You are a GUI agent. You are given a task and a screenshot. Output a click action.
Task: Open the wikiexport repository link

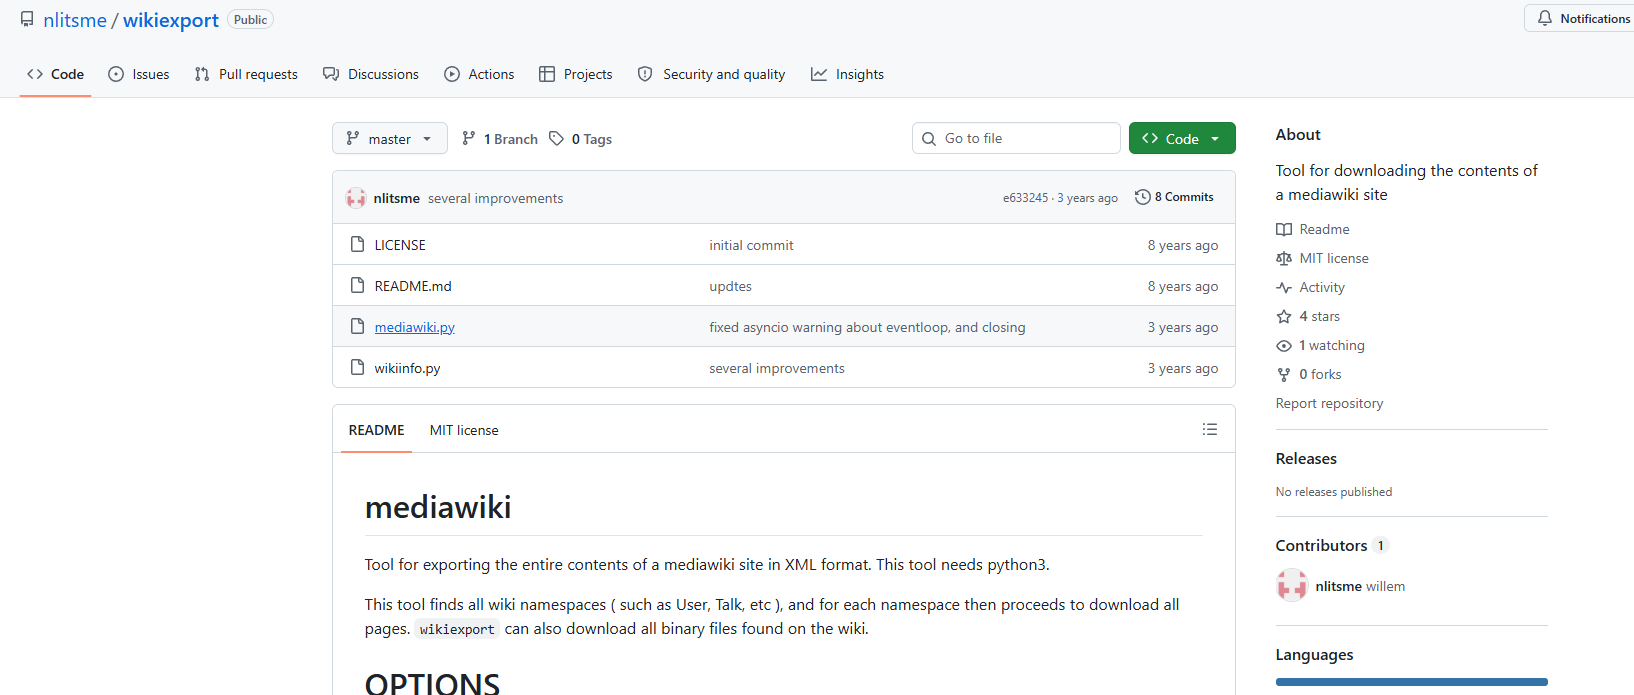tap(171, 20)
